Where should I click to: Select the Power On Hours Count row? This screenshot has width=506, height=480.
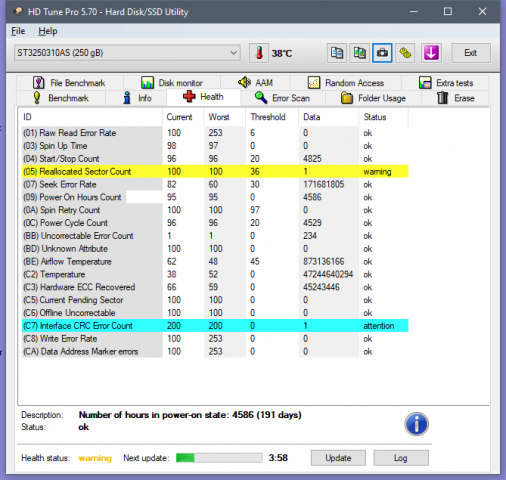pos(215,197)
